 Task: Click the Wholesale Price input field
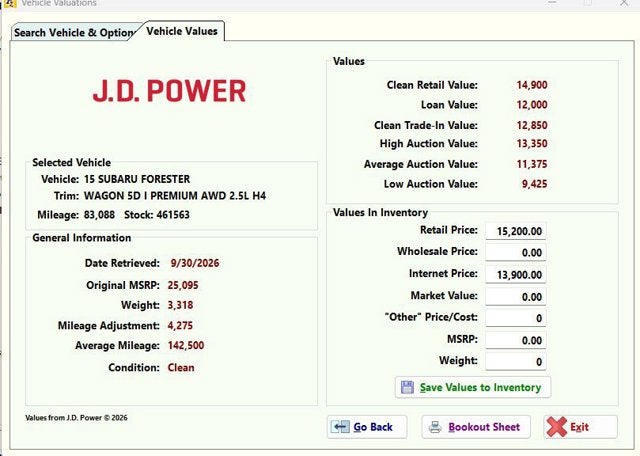pos(516,253)
